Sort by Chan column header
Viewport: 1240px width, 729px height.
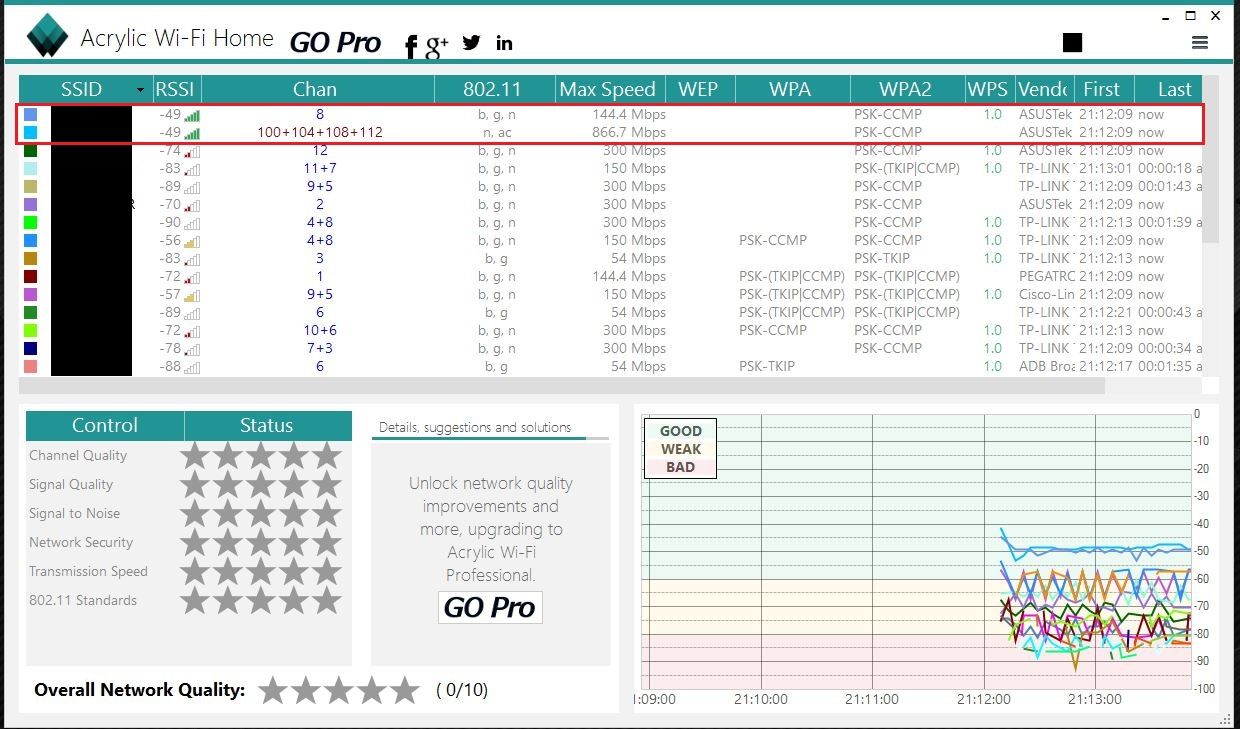(315, 89)
